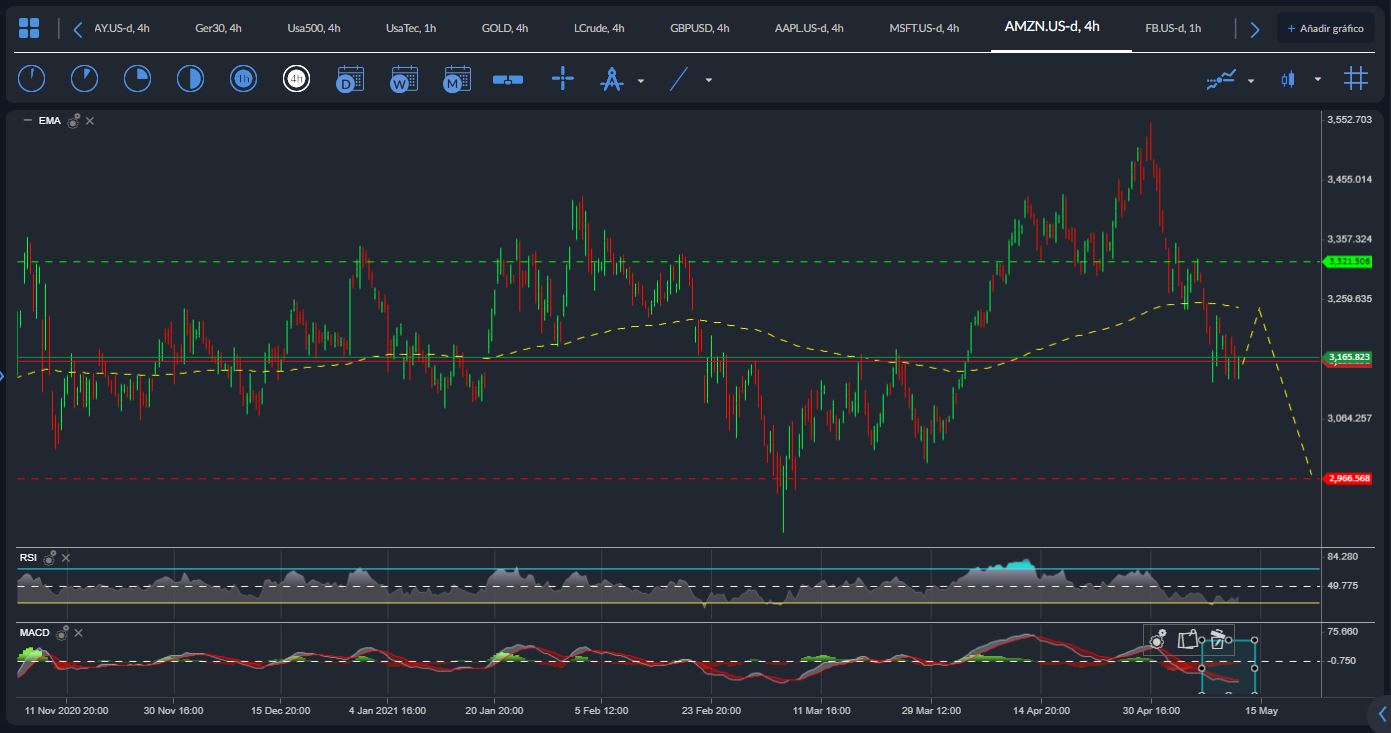Viewport: 1391px width, 733px height.
Task: Toggle the chart grid icon
Action: 1356,78
